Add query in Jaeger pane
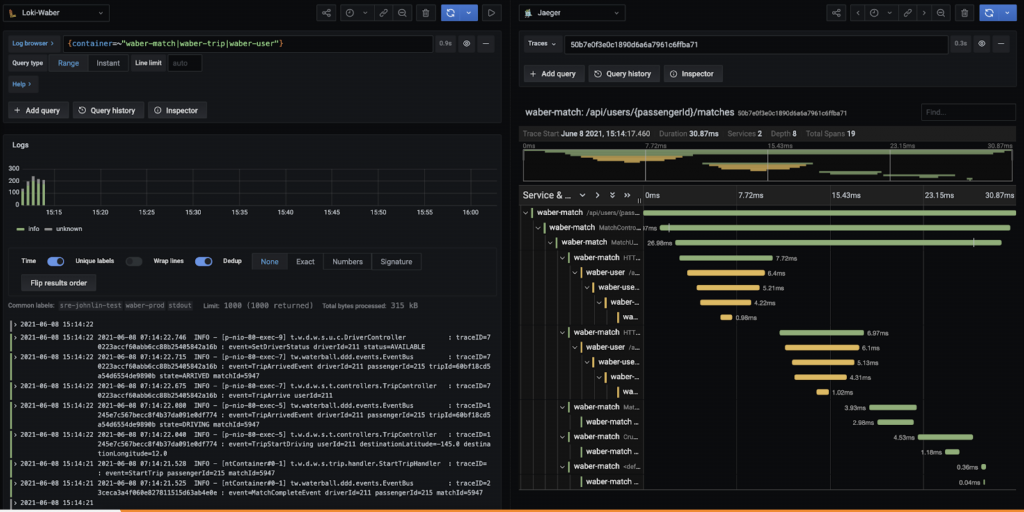Viewport: 1024px width, 512px height. coord(554,74)
